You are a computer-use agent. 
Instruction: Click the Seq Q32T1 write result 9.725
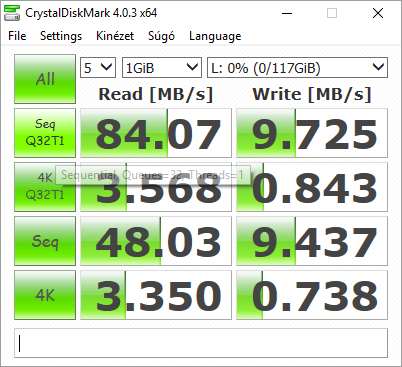click(x=312, y=133)
